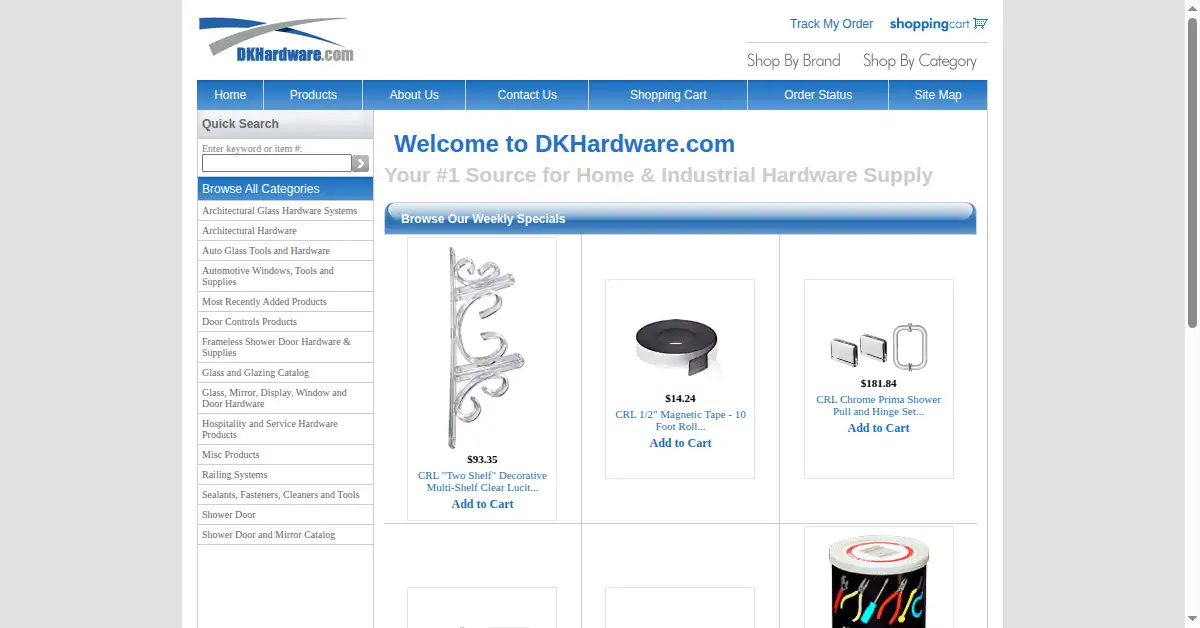Open Shop By Category

tap(920, 61)
